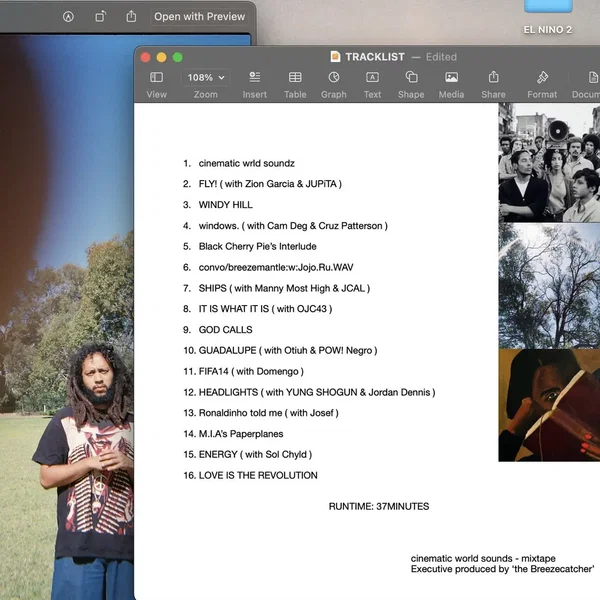This screenshot has height=600, width=600.
Task: Click the Open with Preview button
Action: 199,17
